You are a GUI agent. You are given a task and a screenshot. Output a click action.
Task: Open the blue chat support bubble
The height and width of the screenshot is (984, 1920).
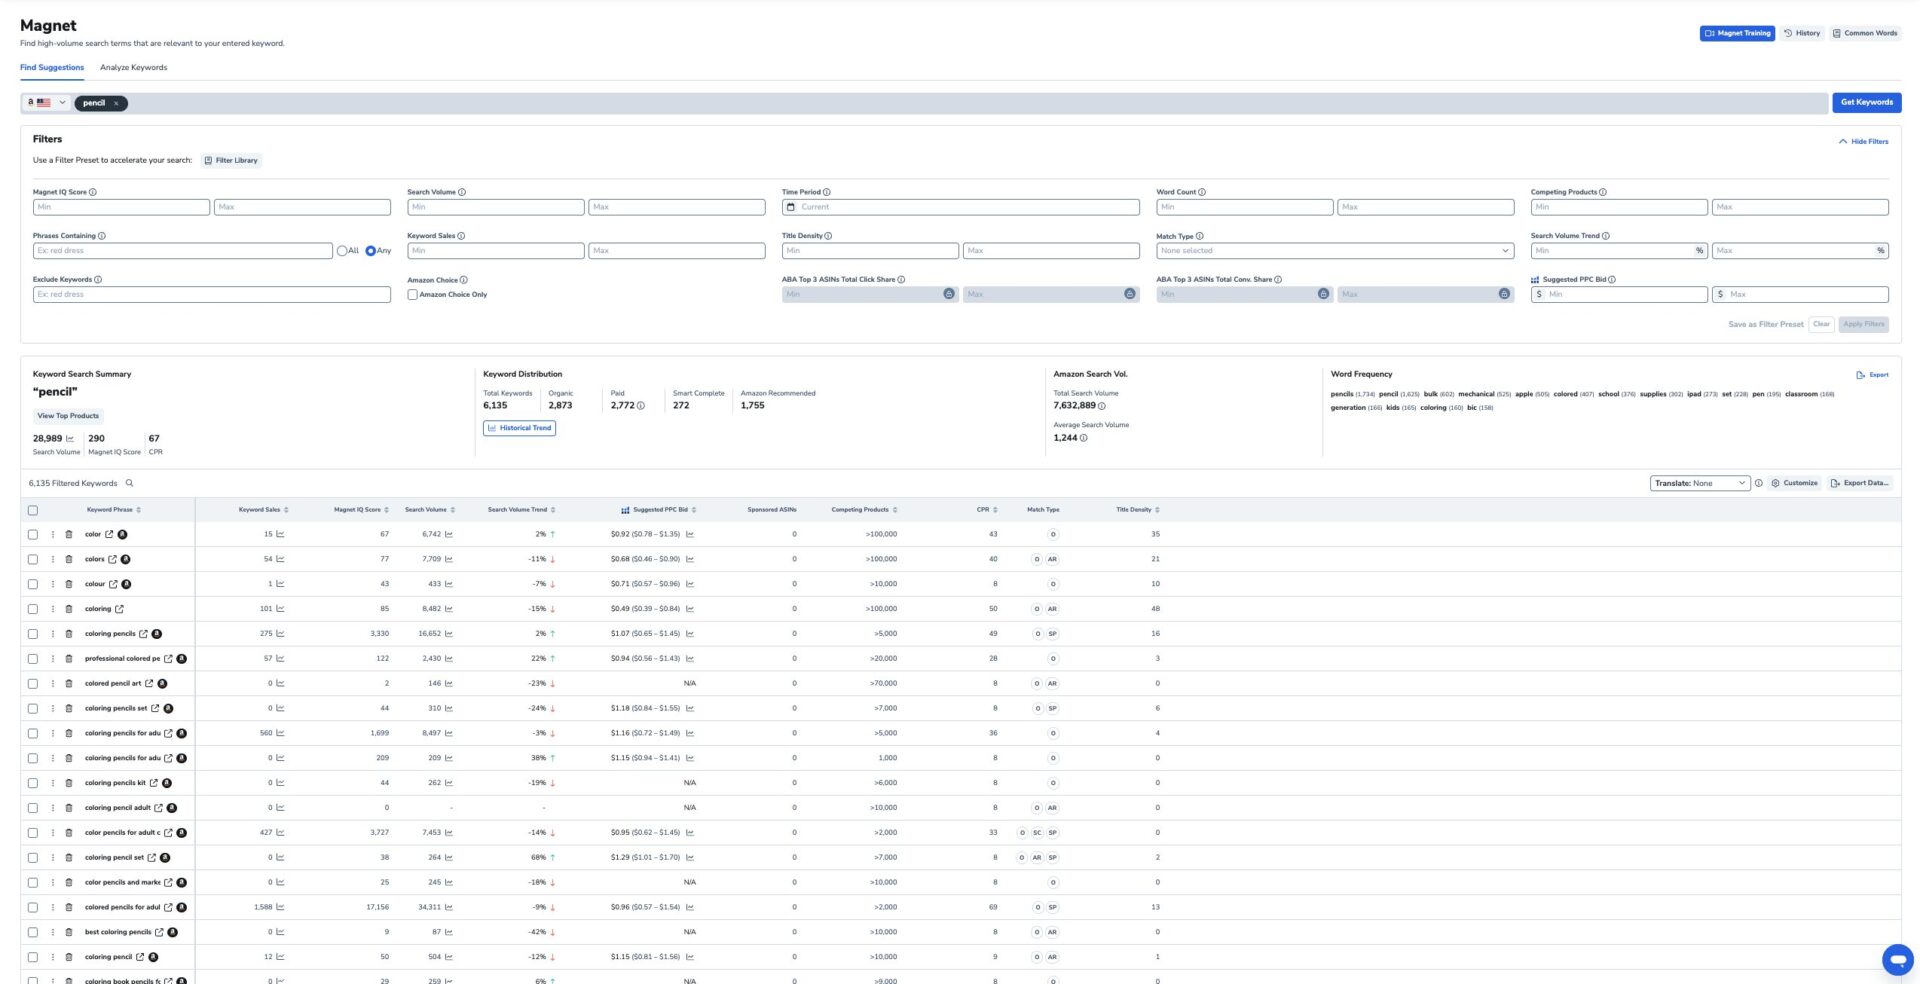[x=1897, y=959]
